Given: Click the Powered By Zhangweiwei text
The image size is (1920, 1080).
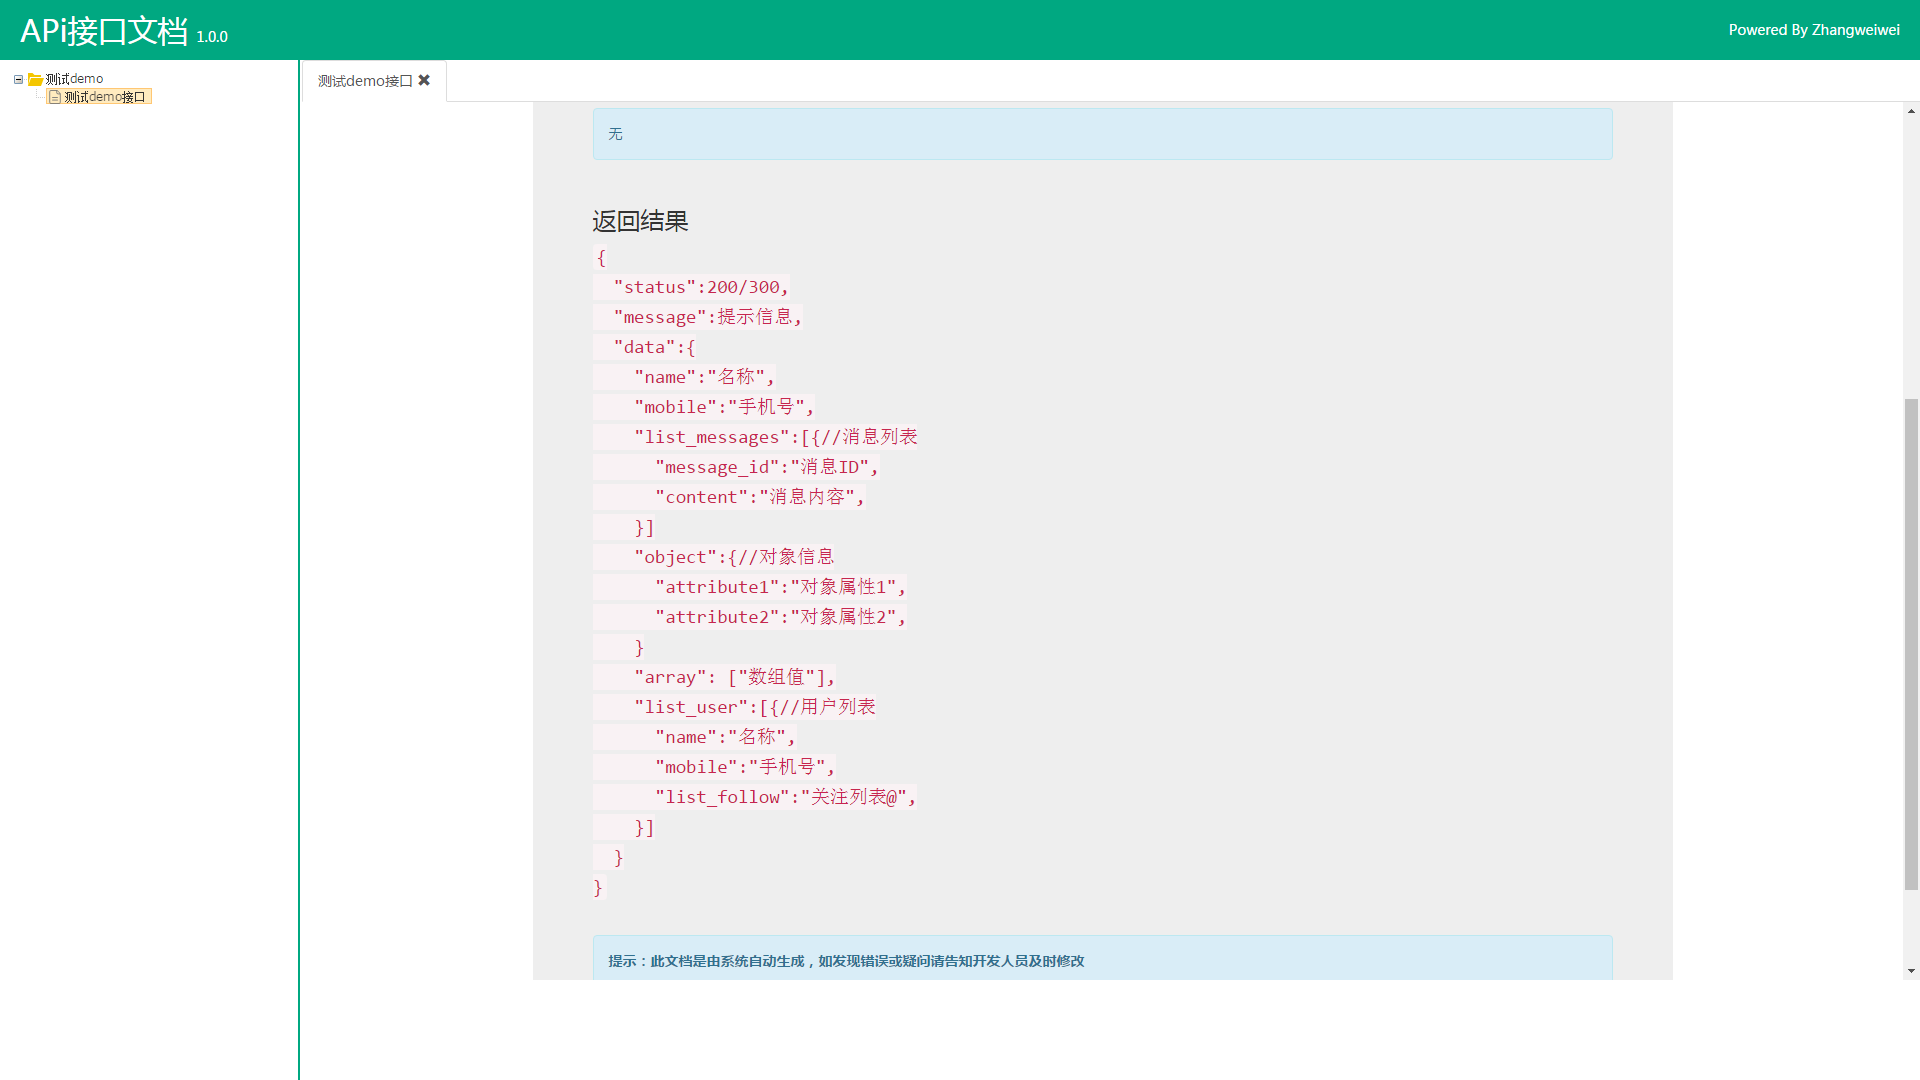Looking at the screenshot, I should pos(1813,30).
